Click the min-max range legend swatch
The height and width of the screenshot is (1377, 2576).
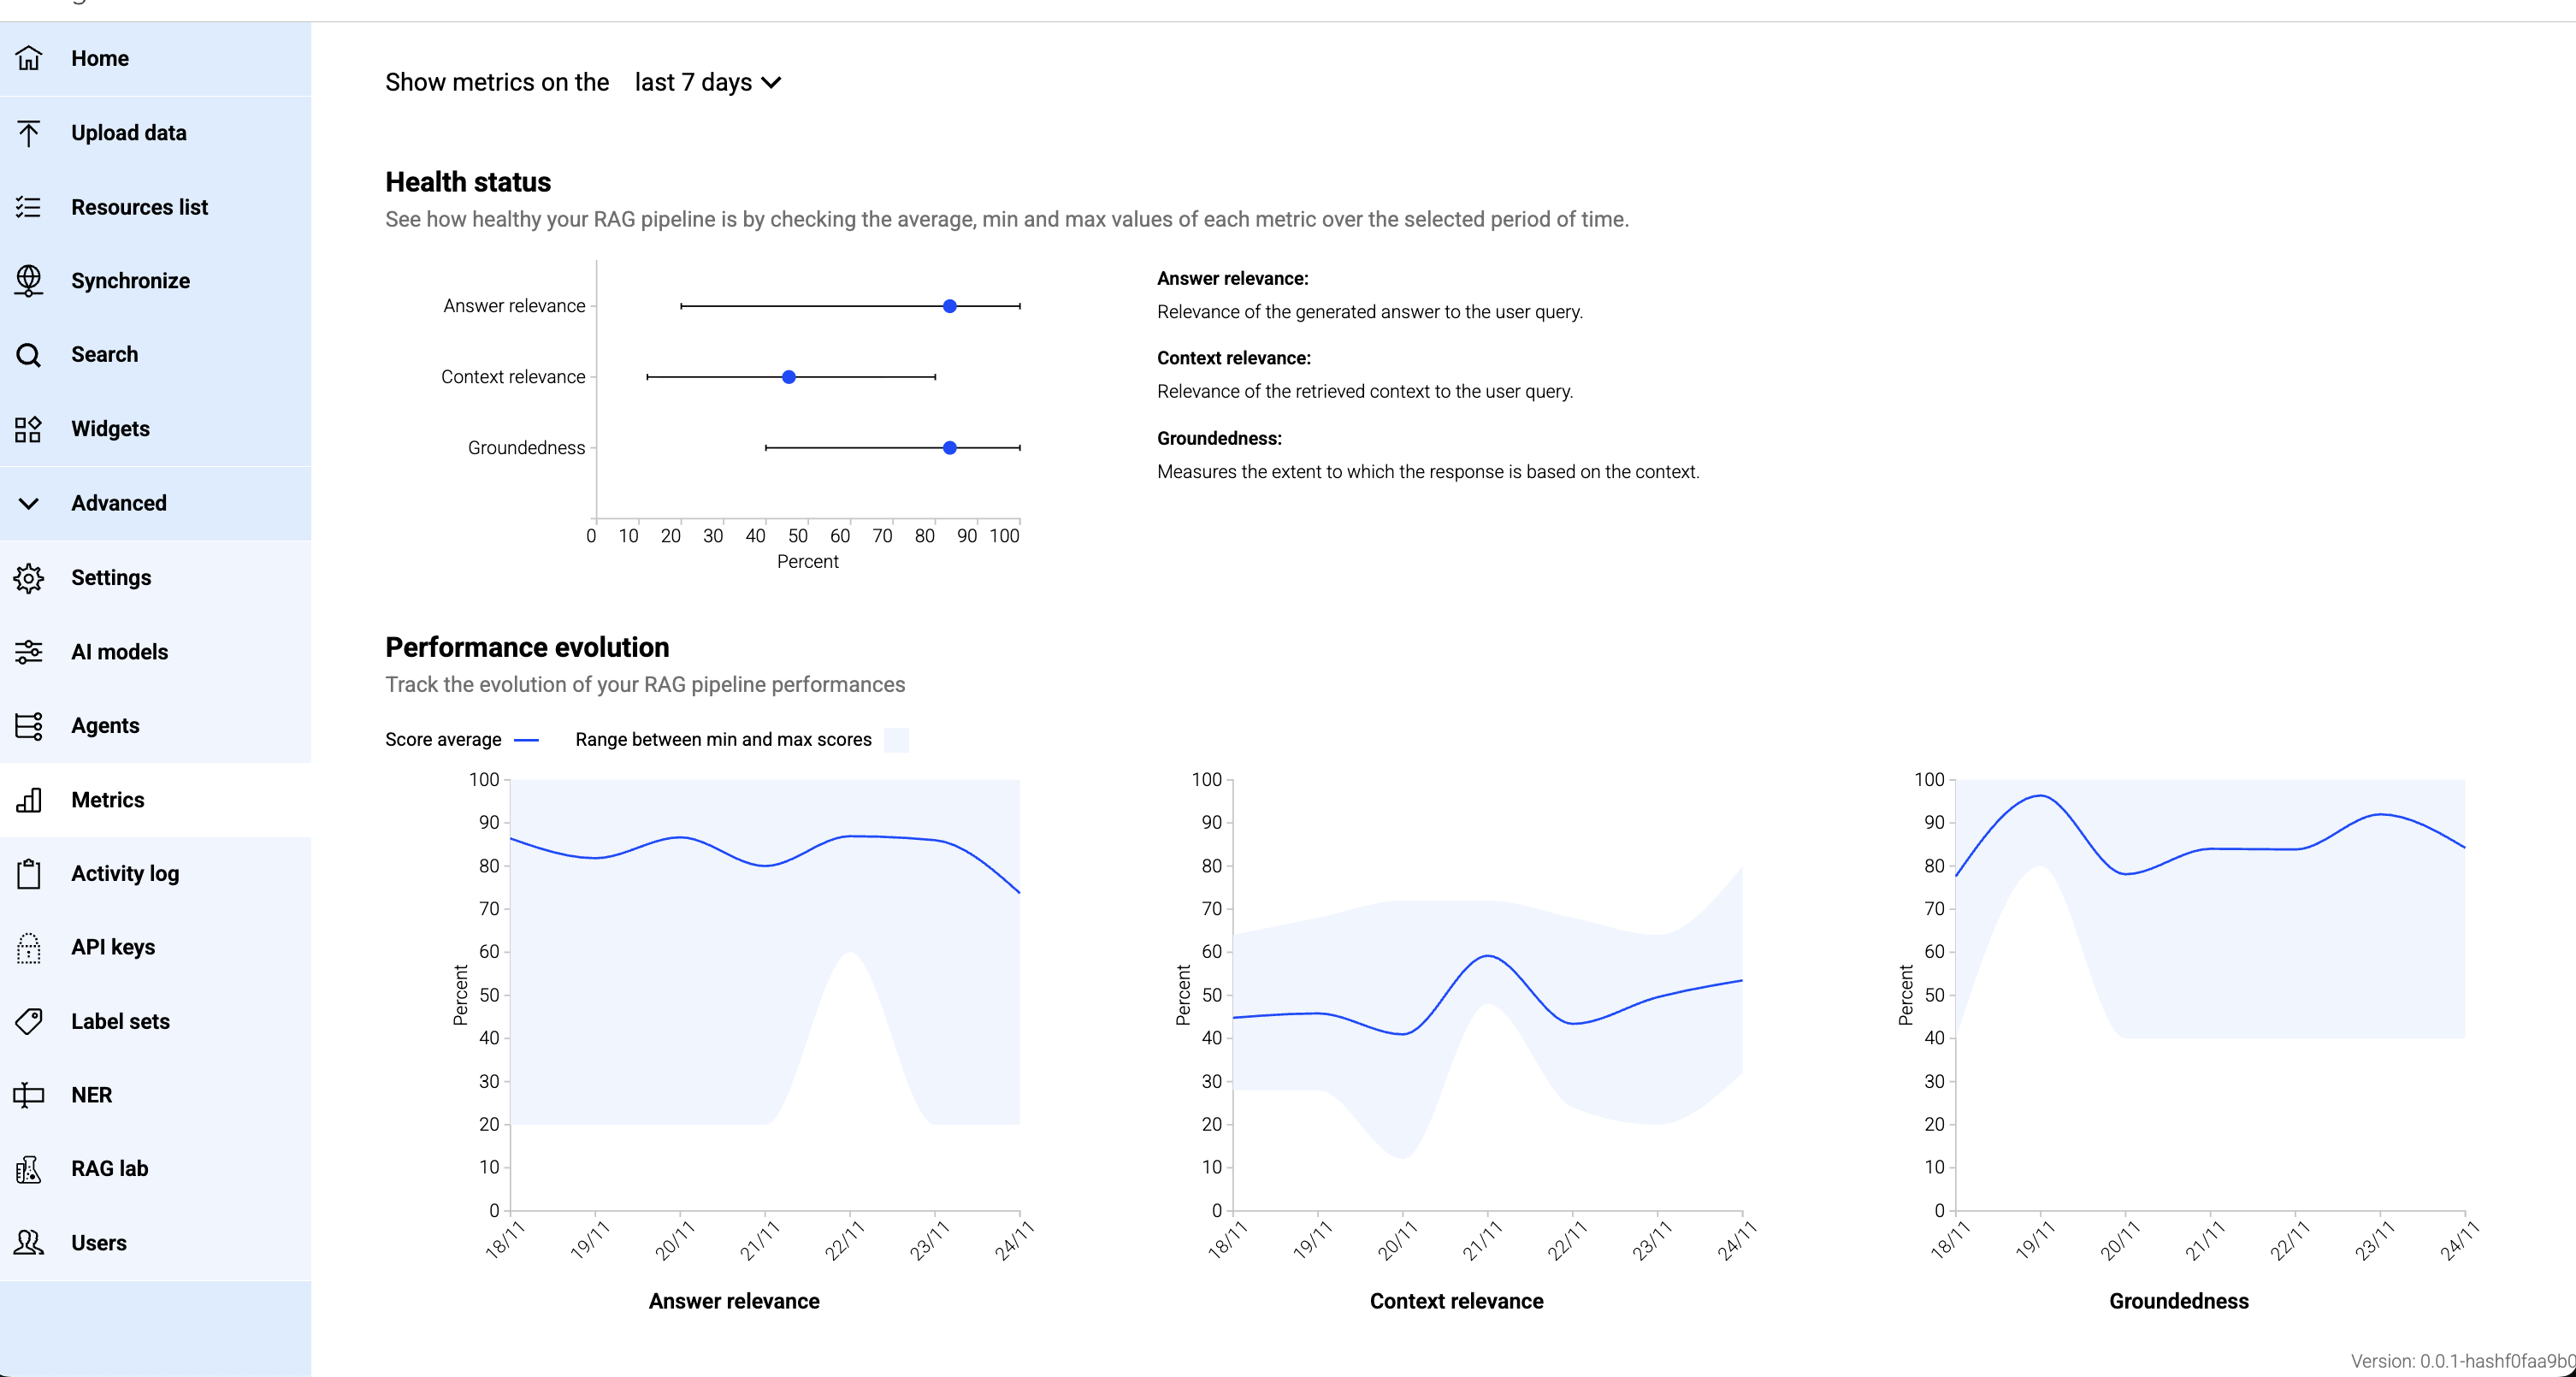coord(897,740)
